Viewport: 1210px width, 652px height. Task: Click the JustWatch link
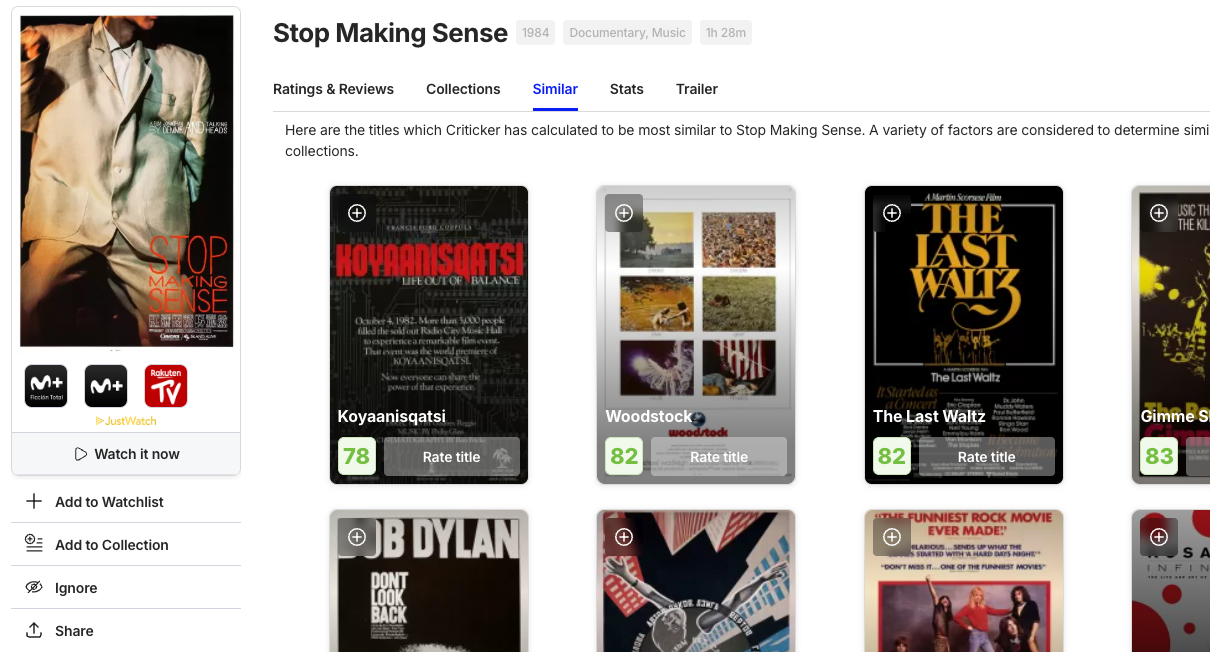coord(126,421)
